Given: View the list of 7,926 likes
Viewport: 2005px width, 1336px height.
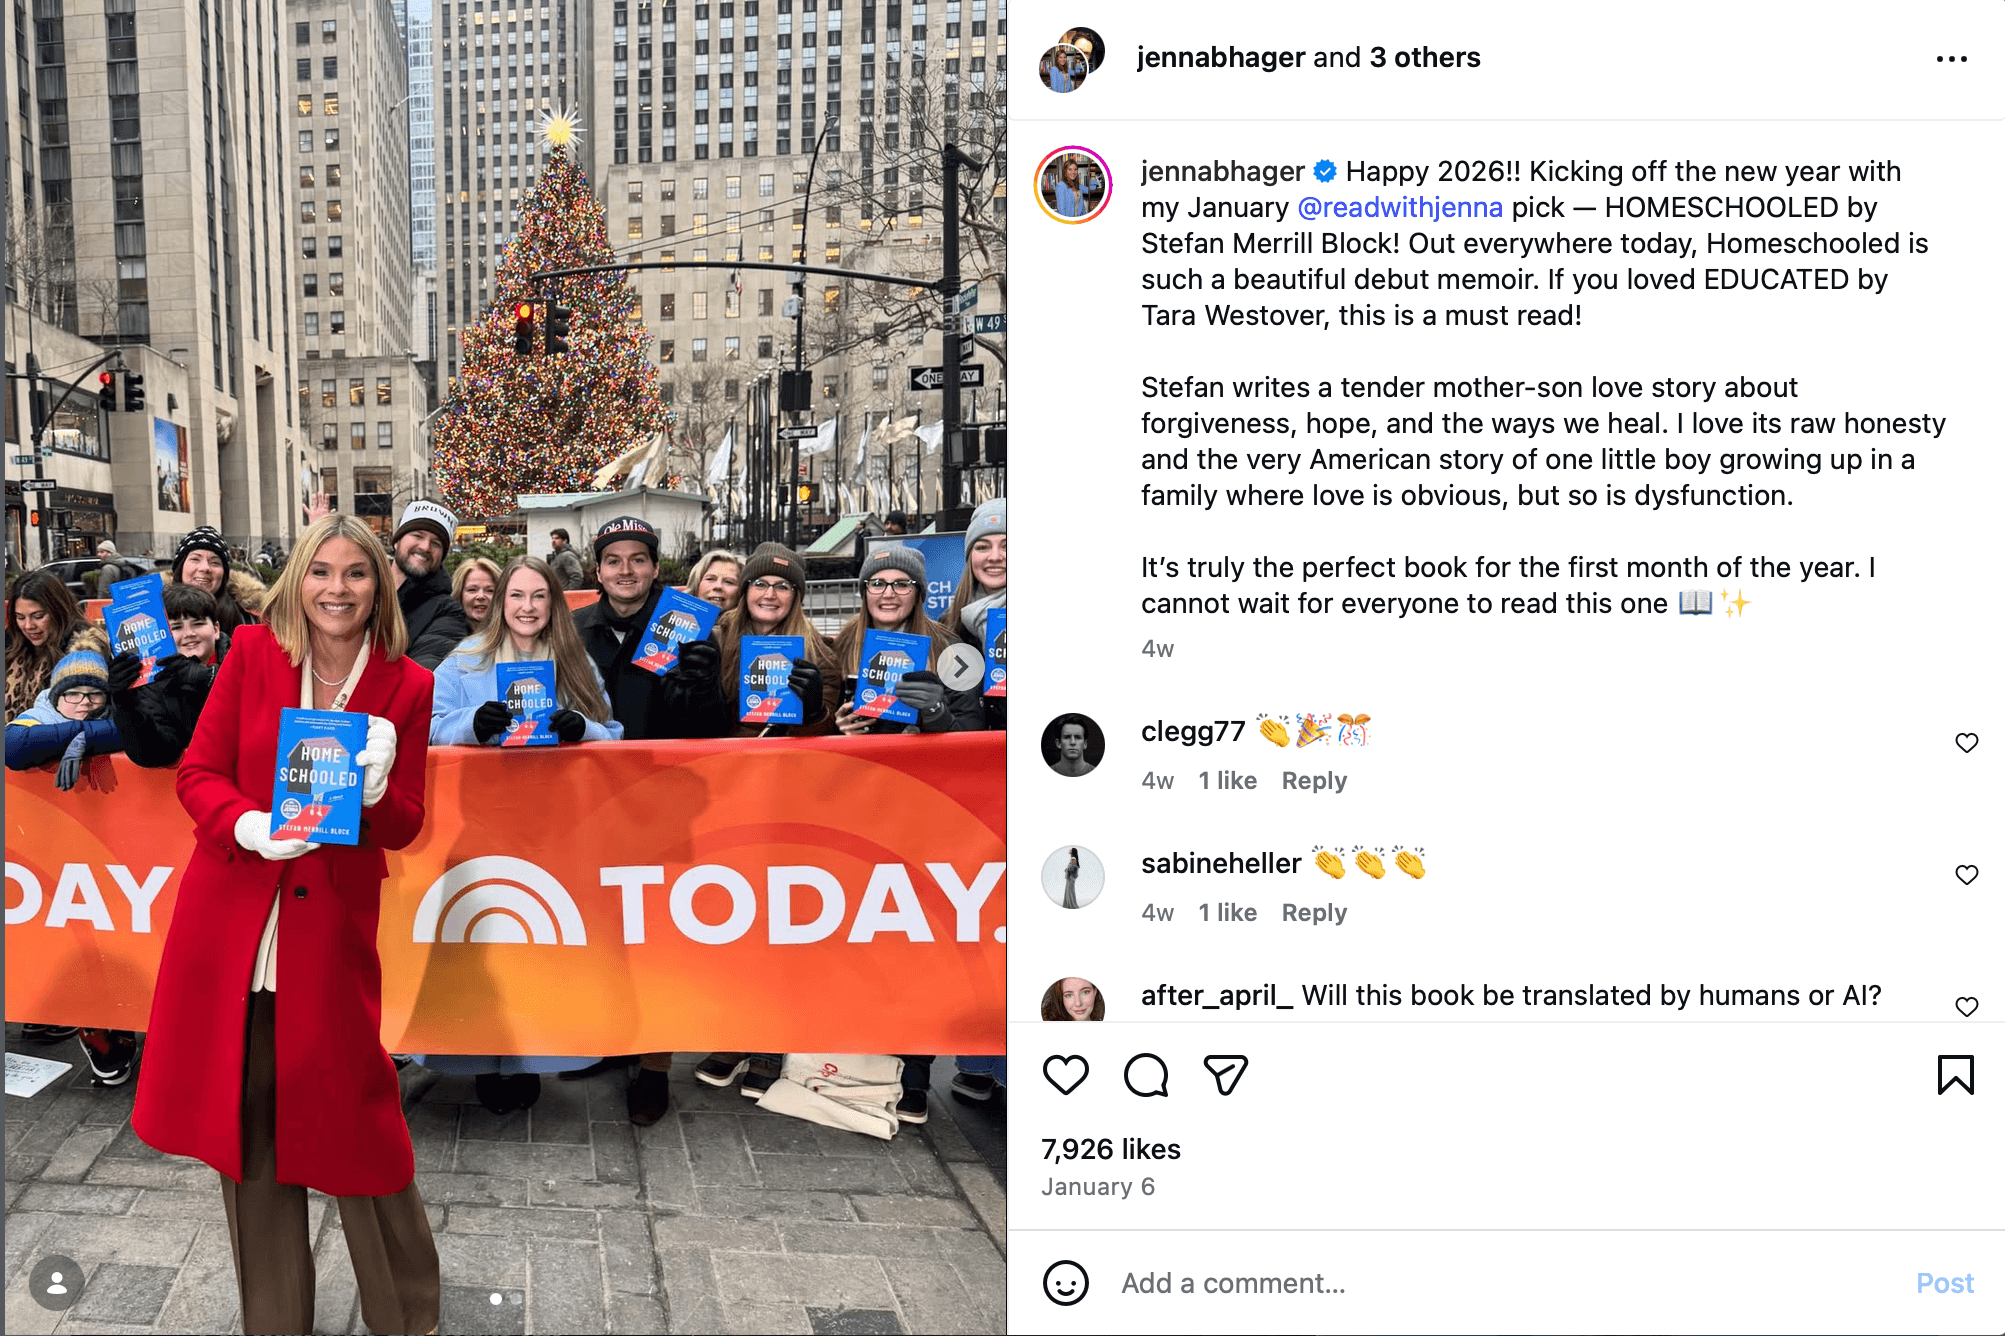Looking at the screenshot, I should pyautogui.click(x=1111, y=1149).
